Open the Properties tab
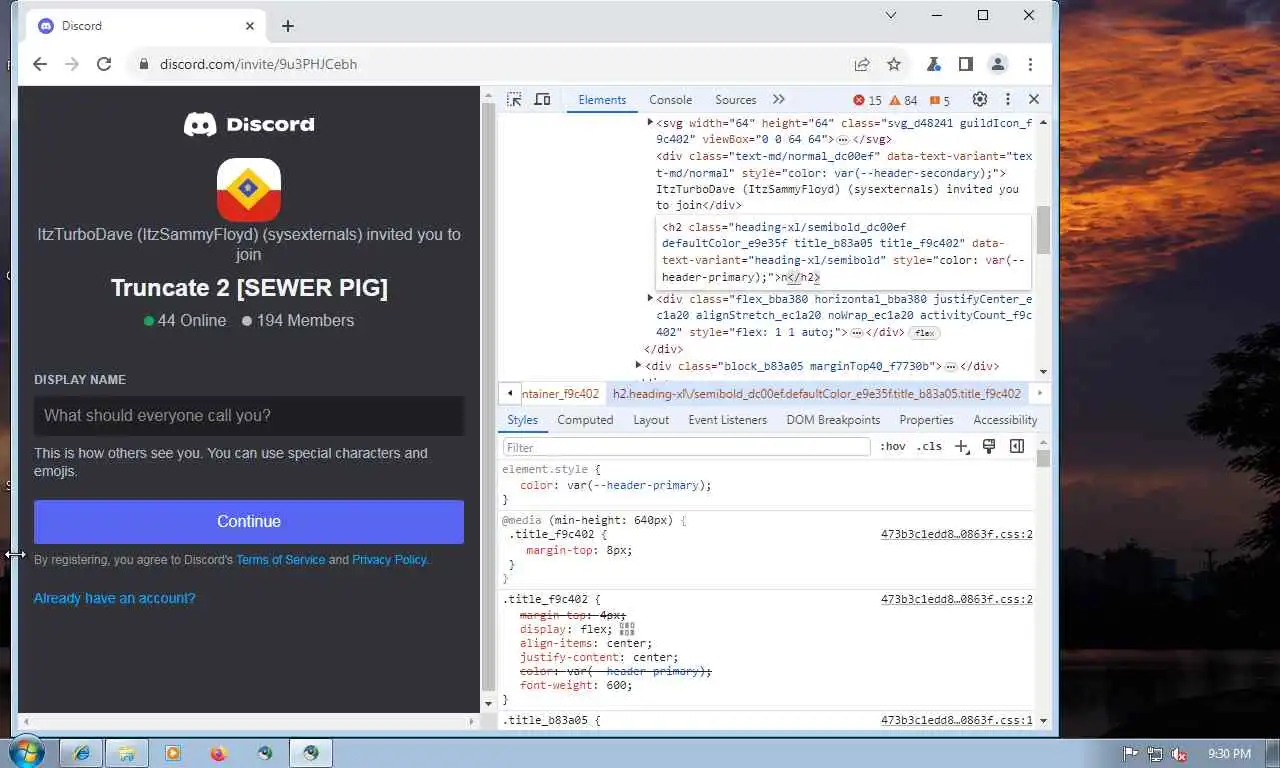 coord(926,420)
